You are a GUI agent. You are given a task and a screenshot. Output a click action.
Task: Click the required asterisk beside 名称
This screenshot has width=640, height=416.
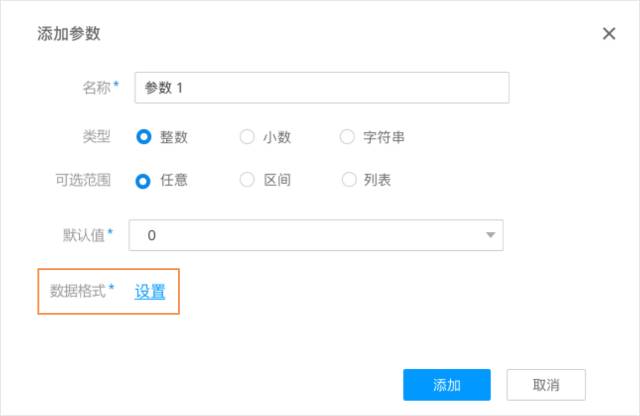point(116,86)
